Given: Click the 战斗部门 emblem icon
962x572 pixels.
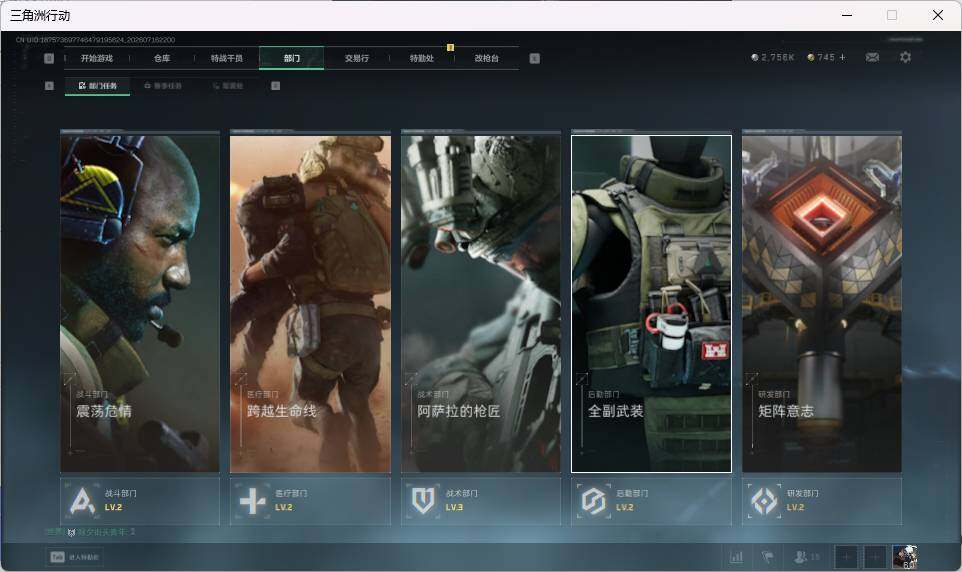Looking at the screenshot, I should pos(82,501).
